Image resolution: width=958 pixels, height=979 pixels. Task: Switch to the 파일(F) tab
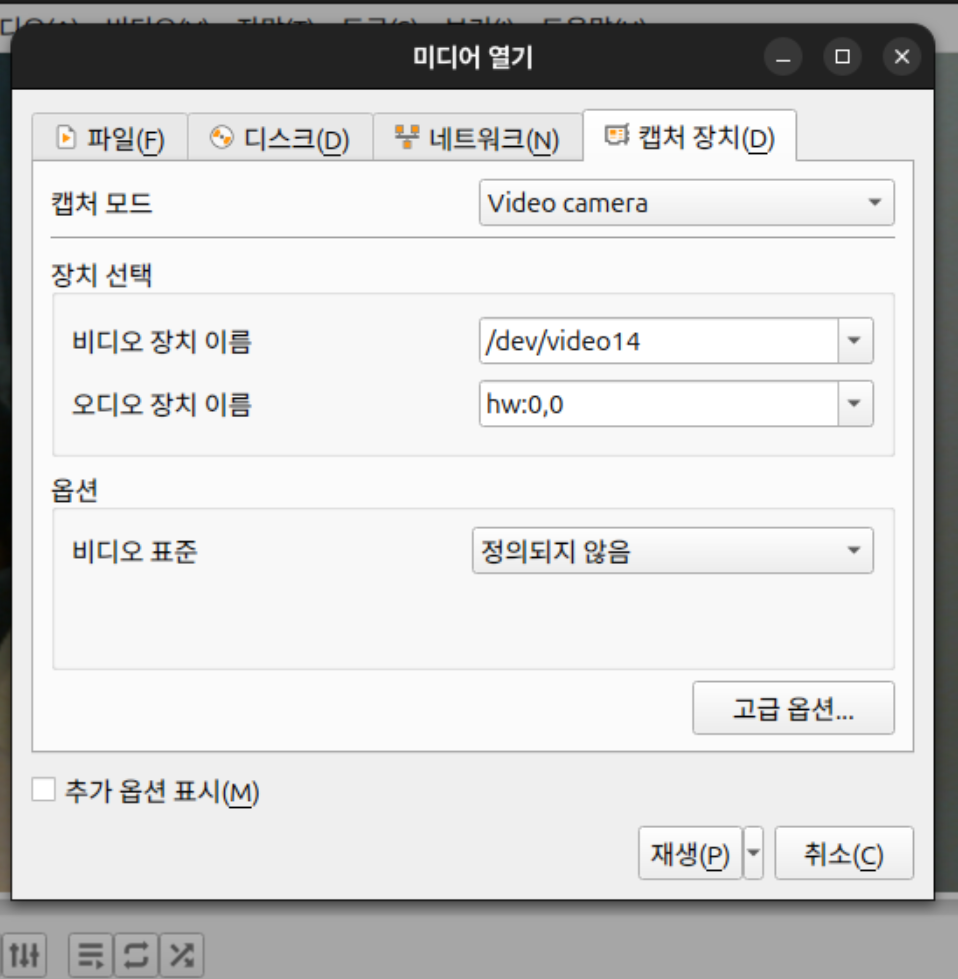point(109,138)
